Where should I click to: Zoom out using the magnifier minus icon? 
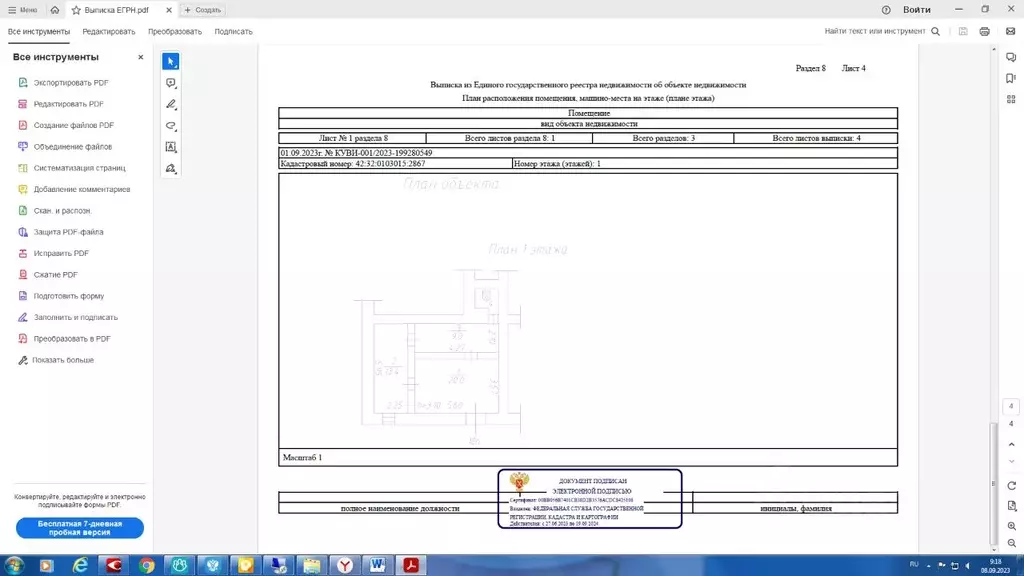[1012, 545]
